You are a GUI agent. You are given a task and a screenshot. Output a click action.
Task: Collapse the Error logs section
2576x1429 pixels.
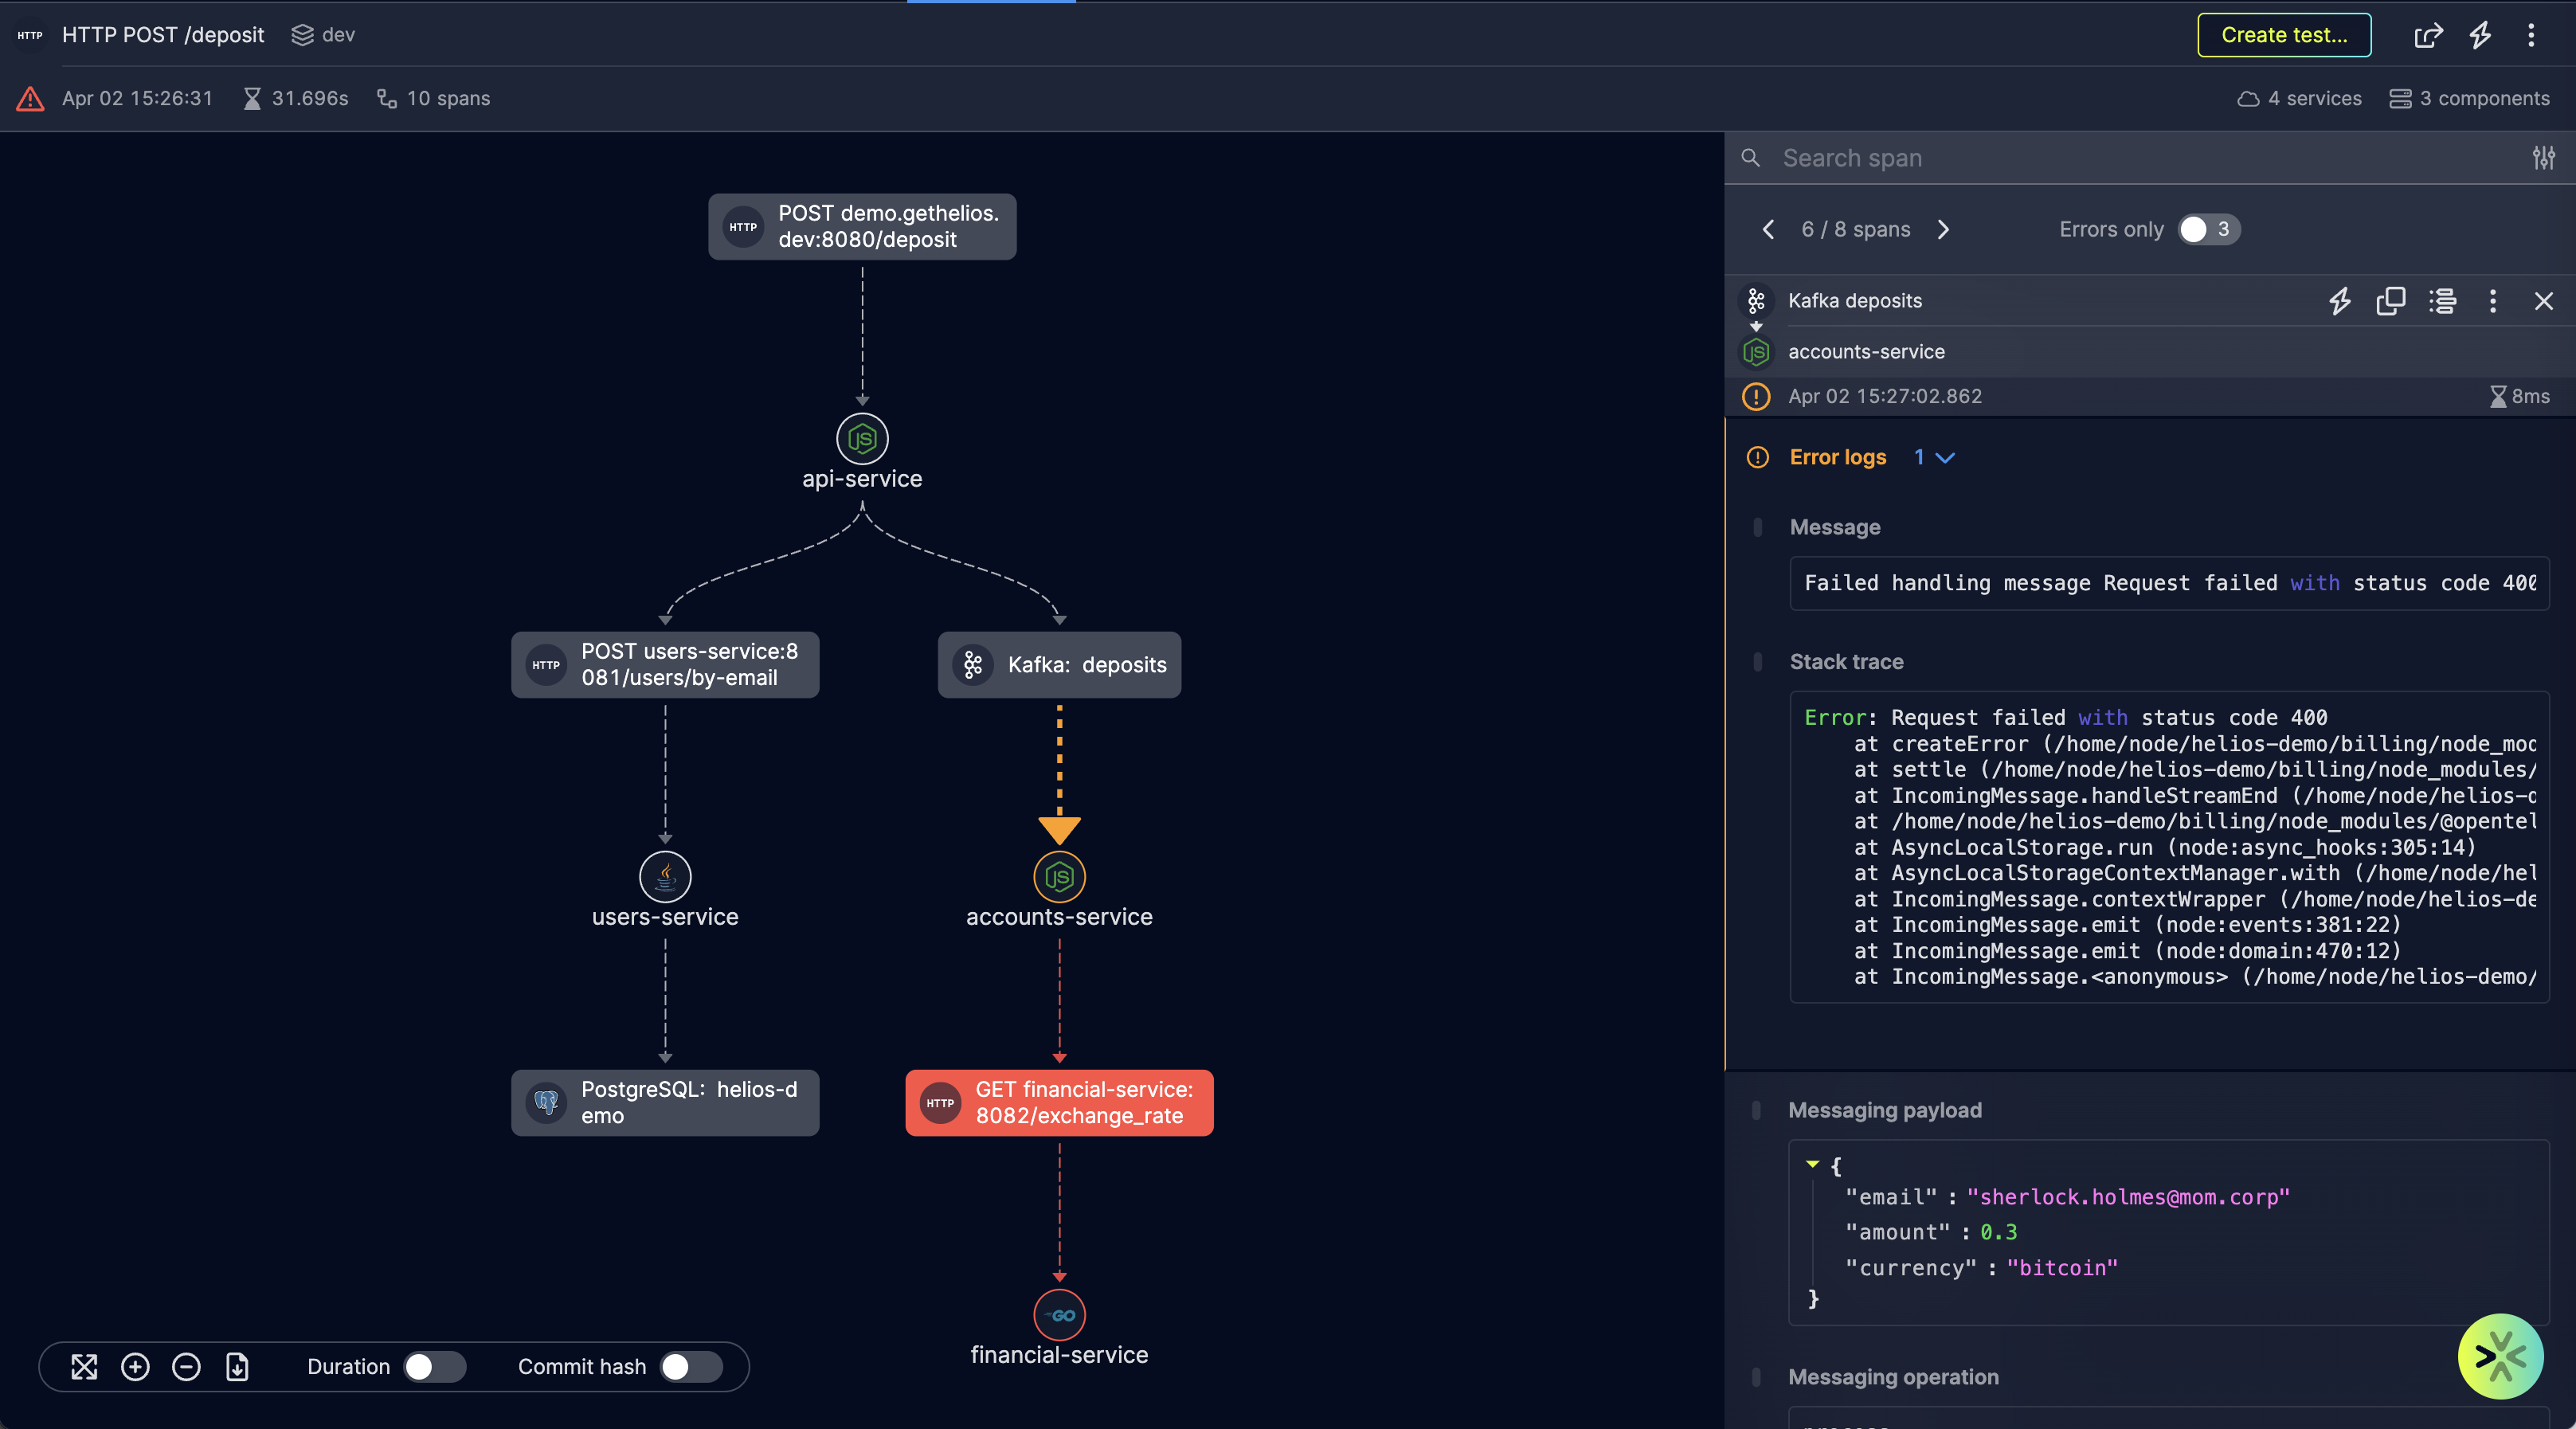pos(1944,458)
